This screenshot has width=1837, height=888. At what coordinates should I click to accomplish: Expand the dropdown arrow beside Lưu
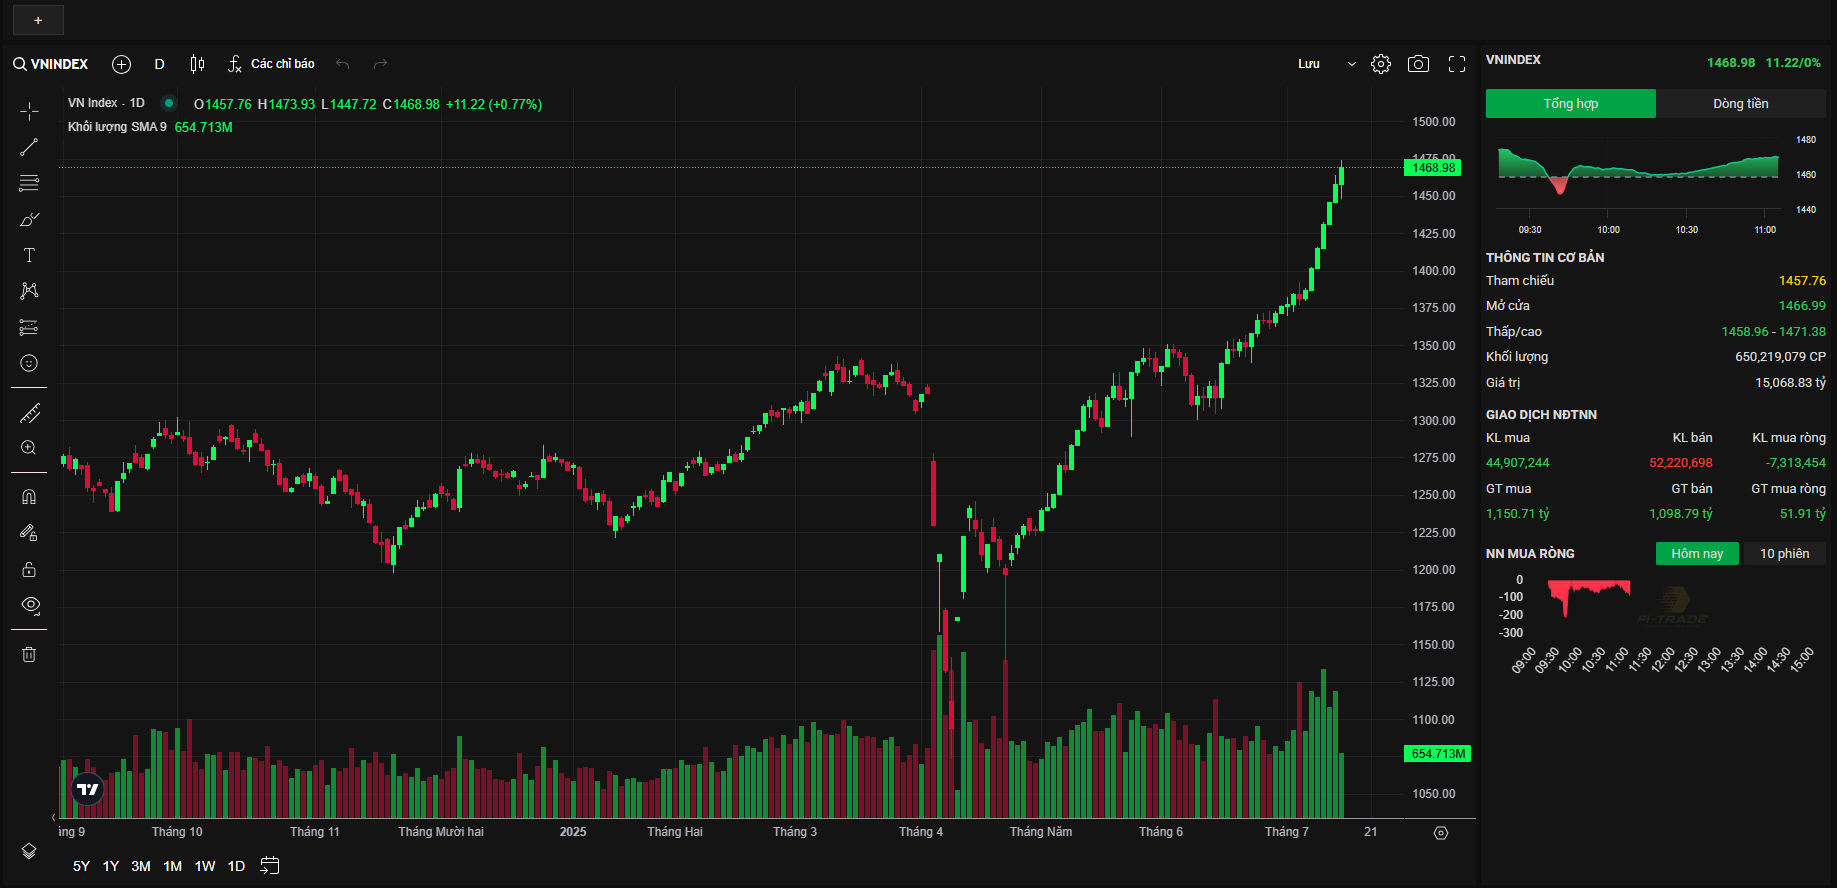(1352, 64)
